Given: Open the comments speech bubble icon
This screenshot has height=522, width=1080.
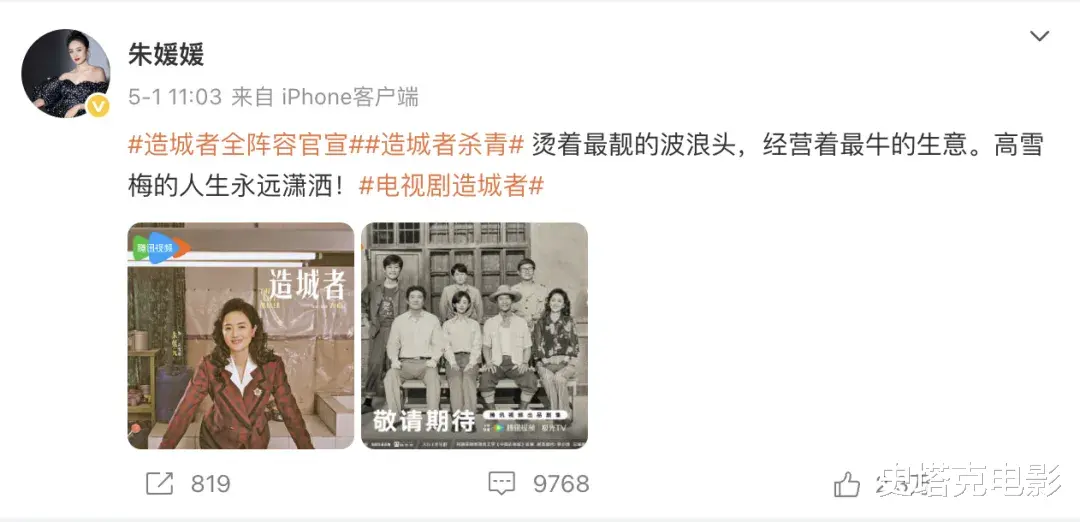Looking at the screenshot, I should pos(501,483).
